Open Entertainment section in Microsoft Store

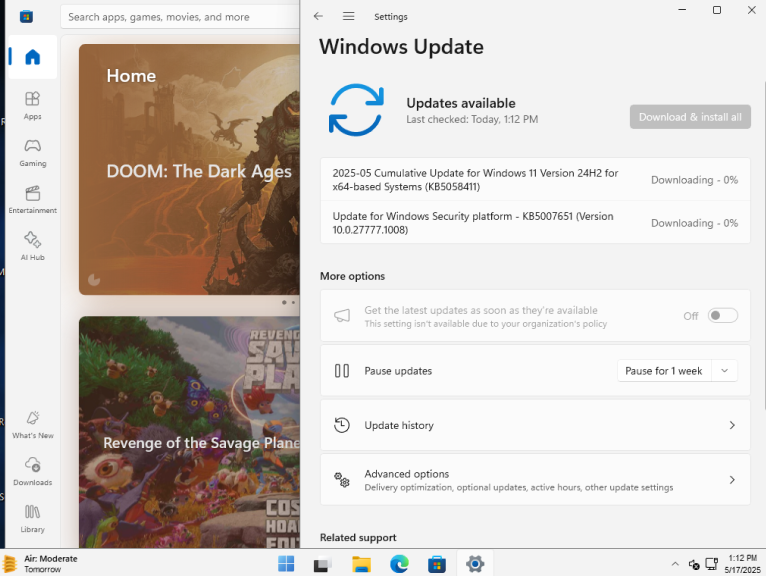pyautogui.click(x=32, y=199)
